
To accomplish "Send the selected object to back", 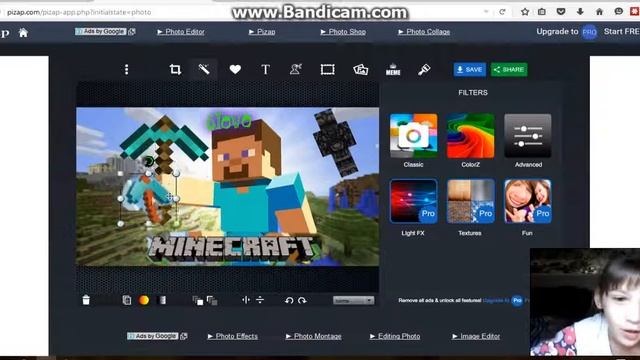I will click(x=212, y=300).
